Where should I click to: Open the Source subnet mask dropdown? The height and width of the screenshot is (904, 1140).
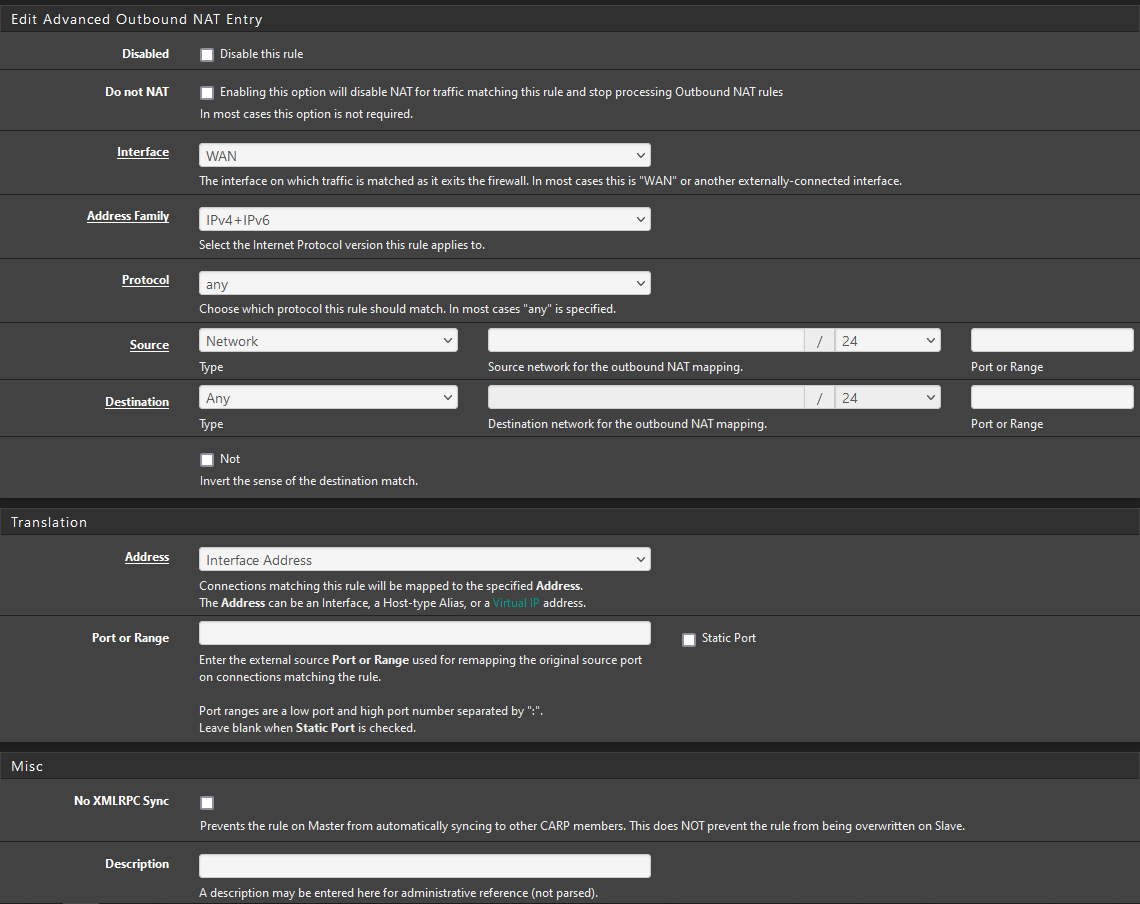tap(888, 340)
